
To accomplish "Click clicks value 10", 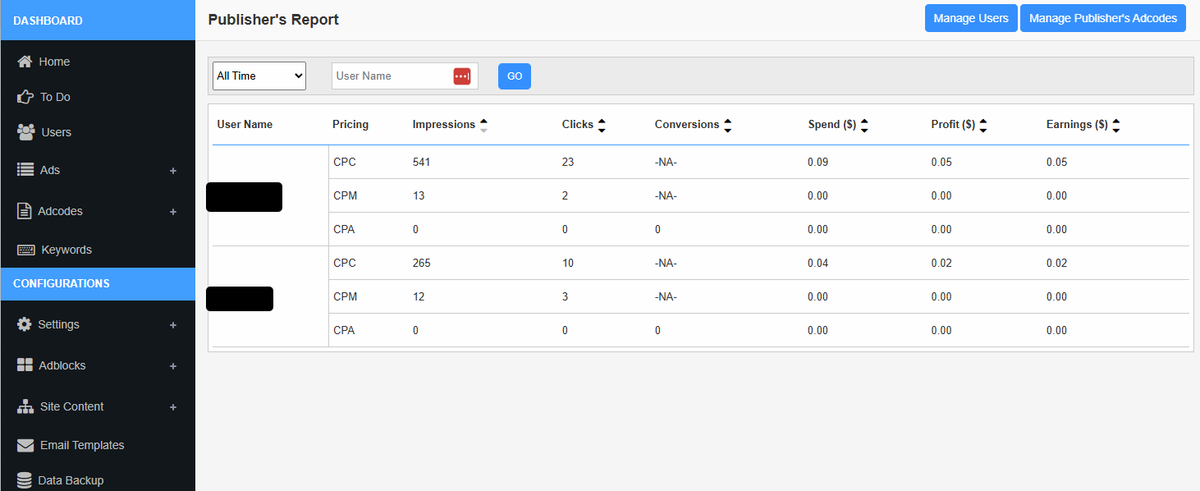I will point(568,263).
